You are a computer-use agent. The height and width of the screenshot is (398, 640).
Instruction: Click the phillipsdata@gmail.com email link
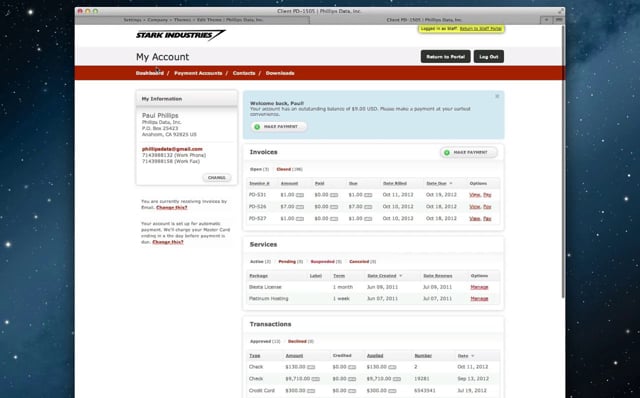click(172, 149)
